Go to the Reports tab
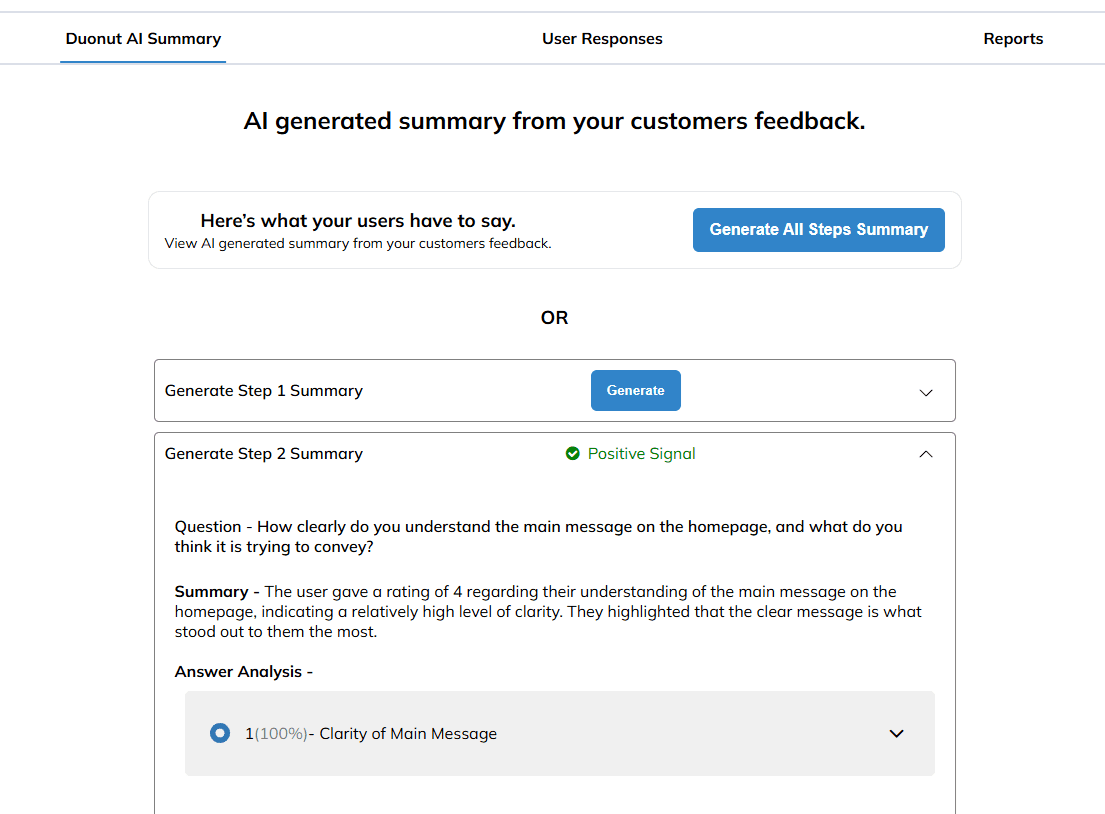1105x814 pixels. [x=1013, y=39]
